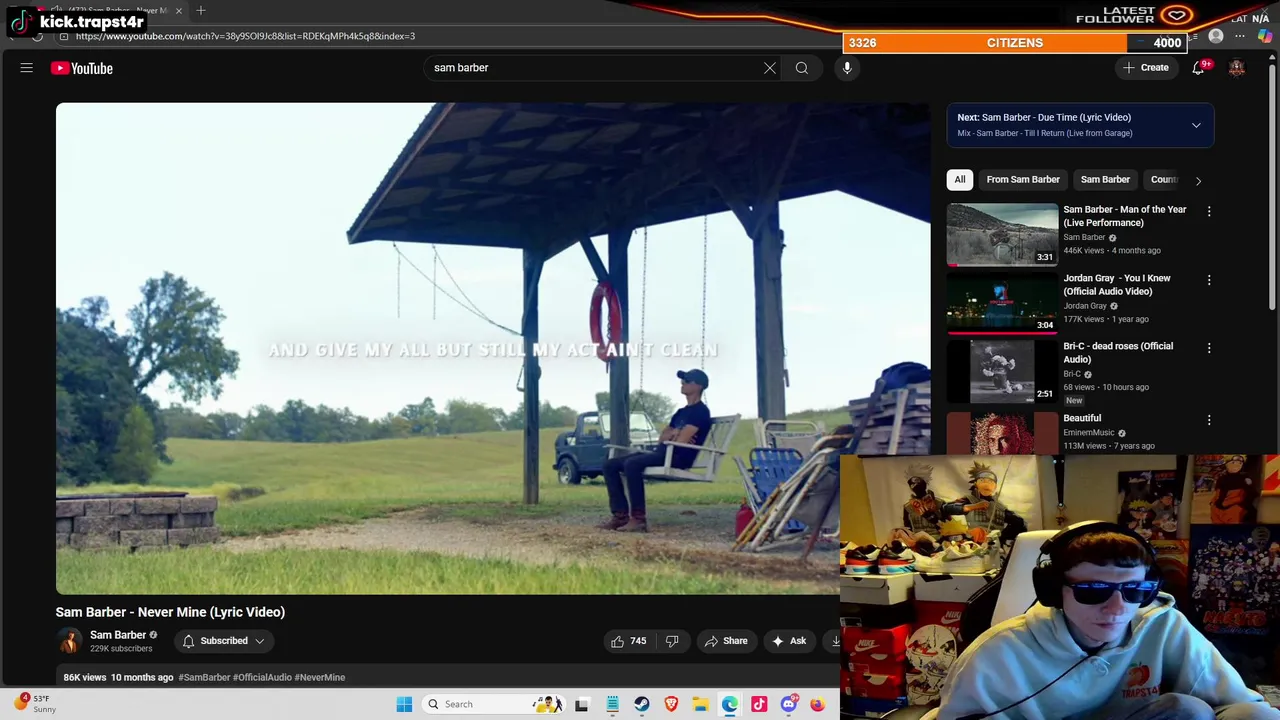This screenshot has height=720, width=1280.
Task: Select the Sam Barber filter chip
Action: tap(1105, 180)
